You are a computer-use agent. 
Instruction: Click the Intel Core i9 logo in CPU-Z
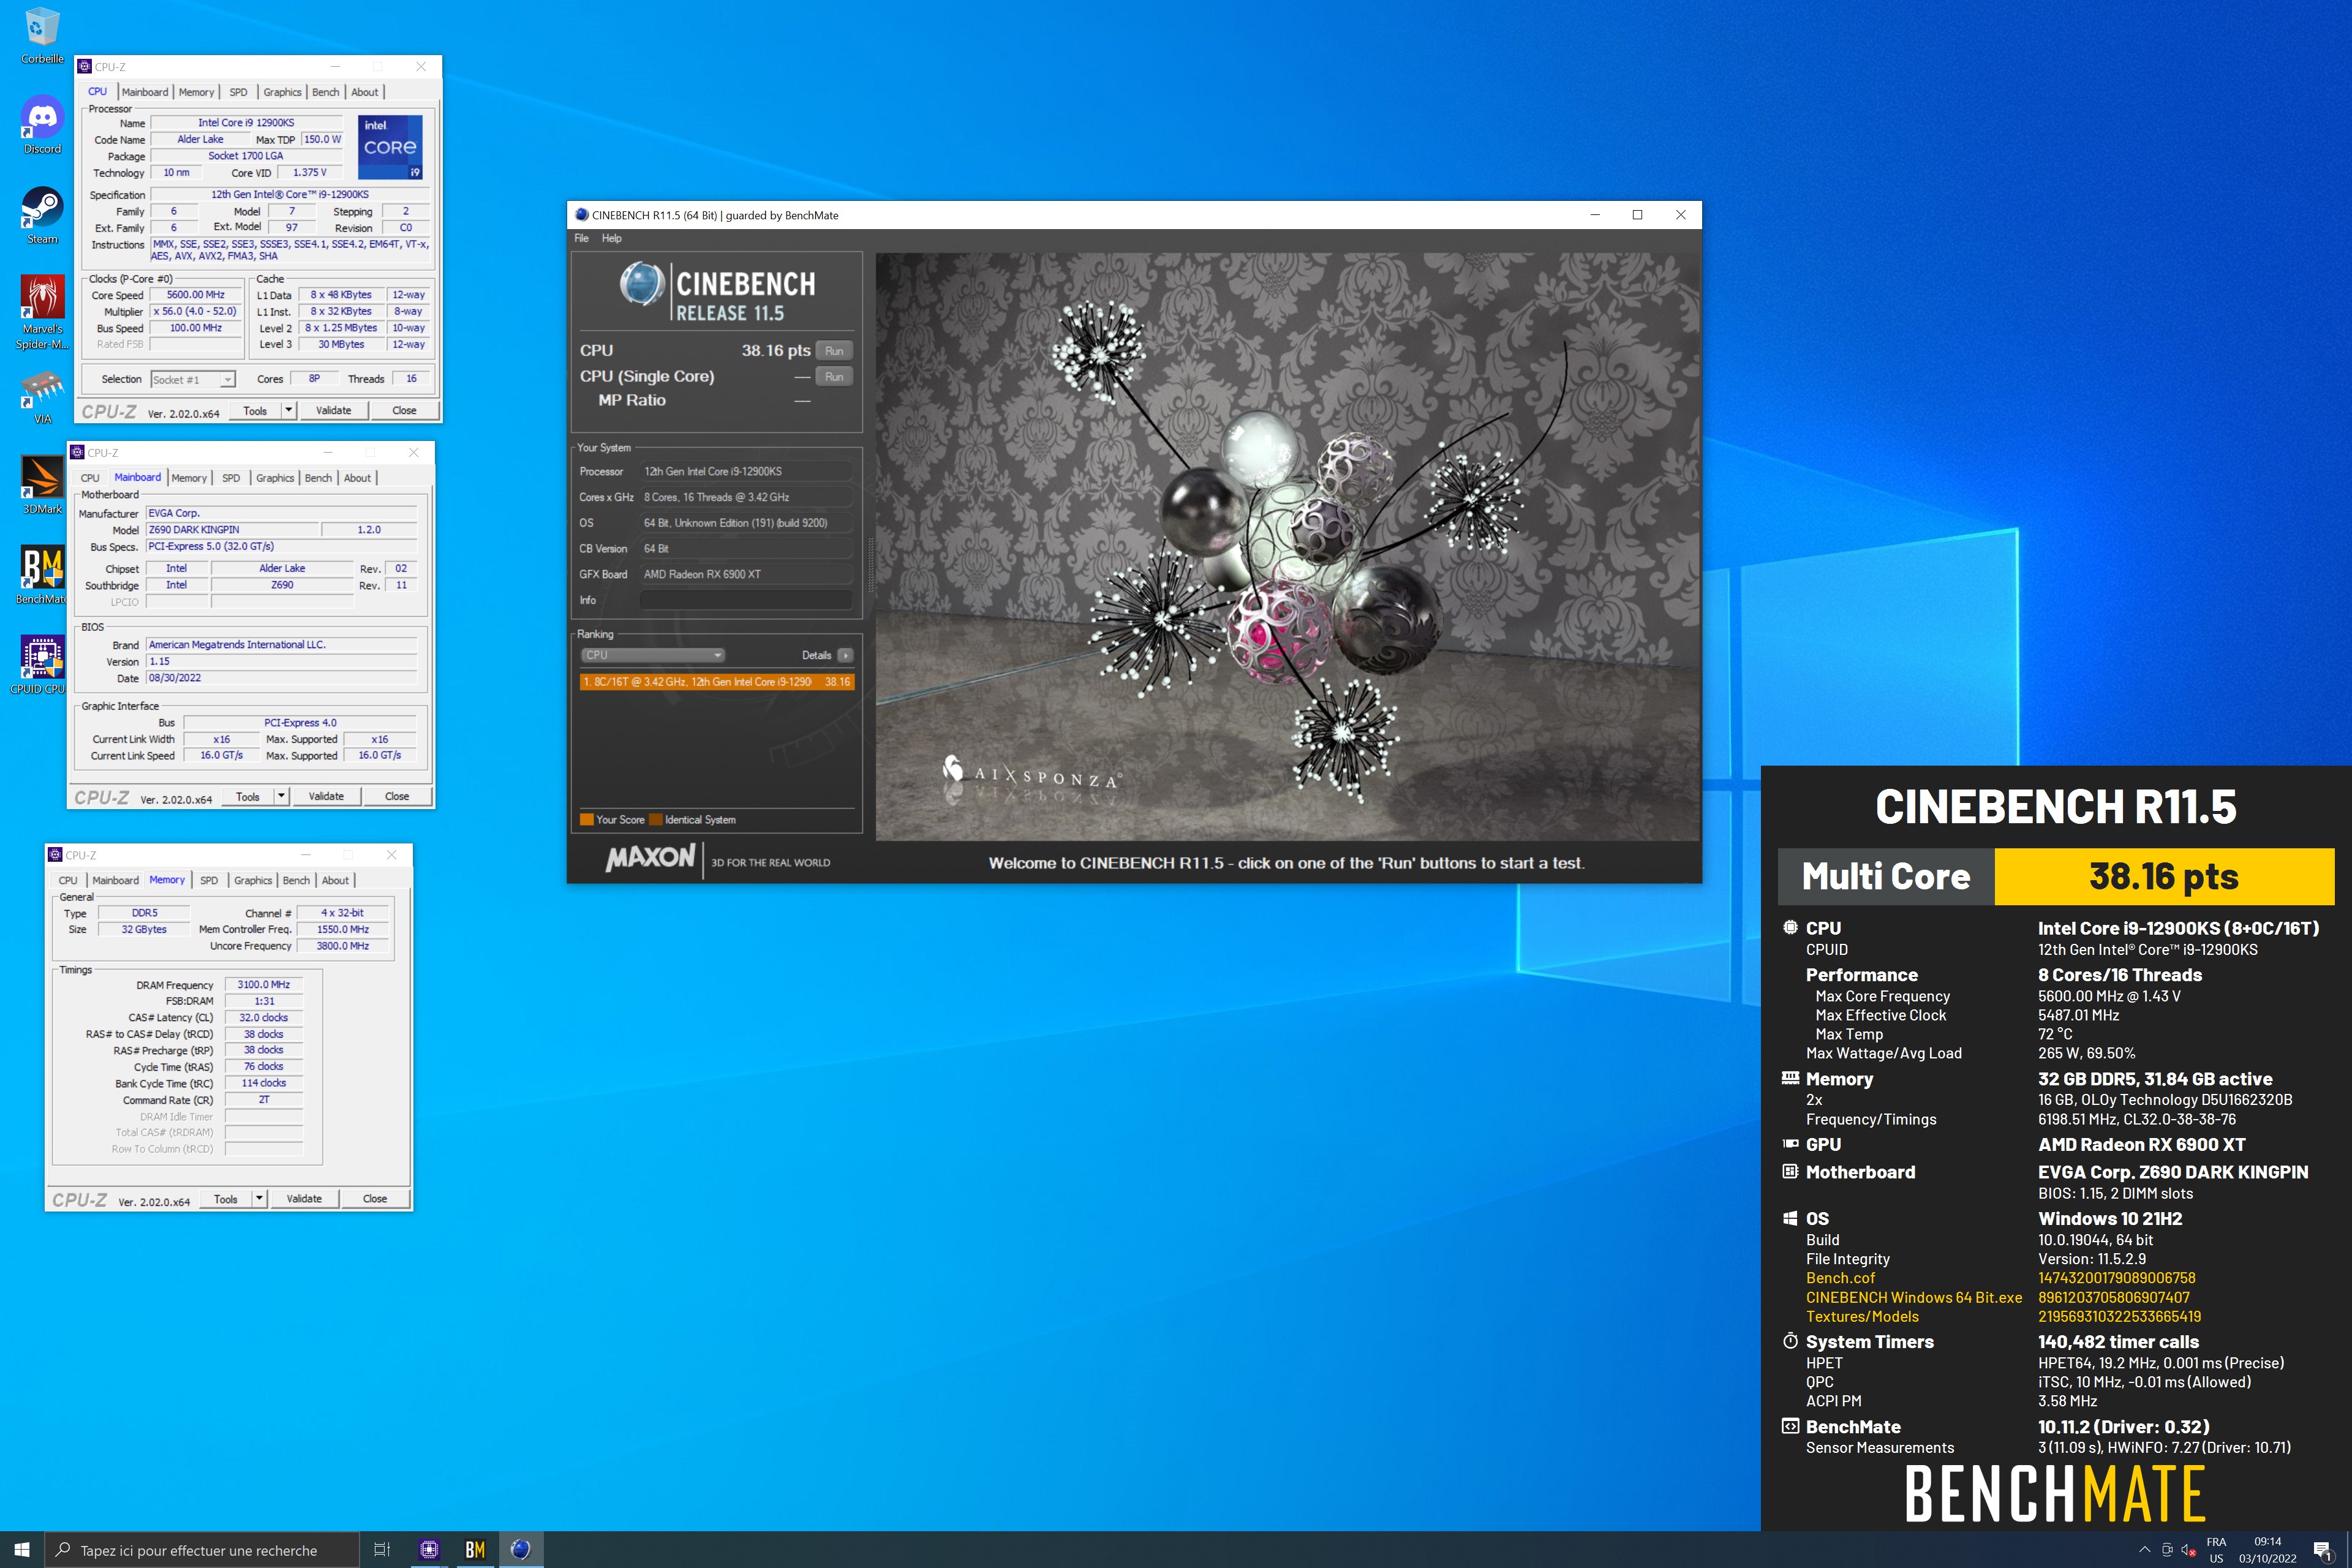point(390,147)
